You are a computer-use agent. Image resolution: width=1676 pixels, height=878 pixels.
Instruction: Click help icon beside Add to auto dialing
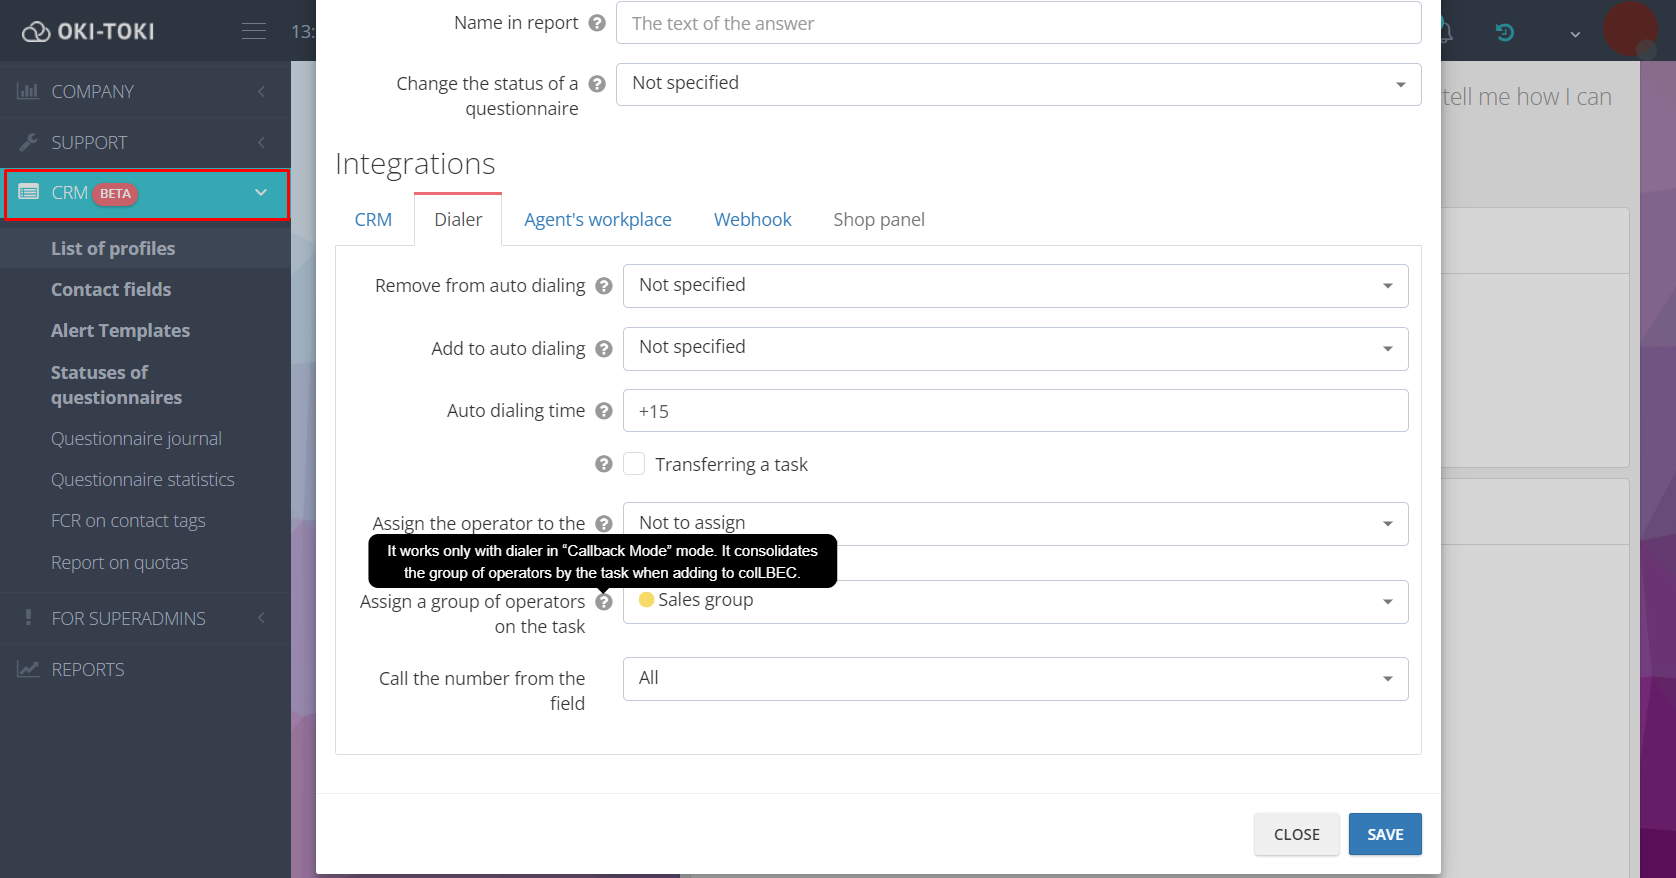click(604, 349)
